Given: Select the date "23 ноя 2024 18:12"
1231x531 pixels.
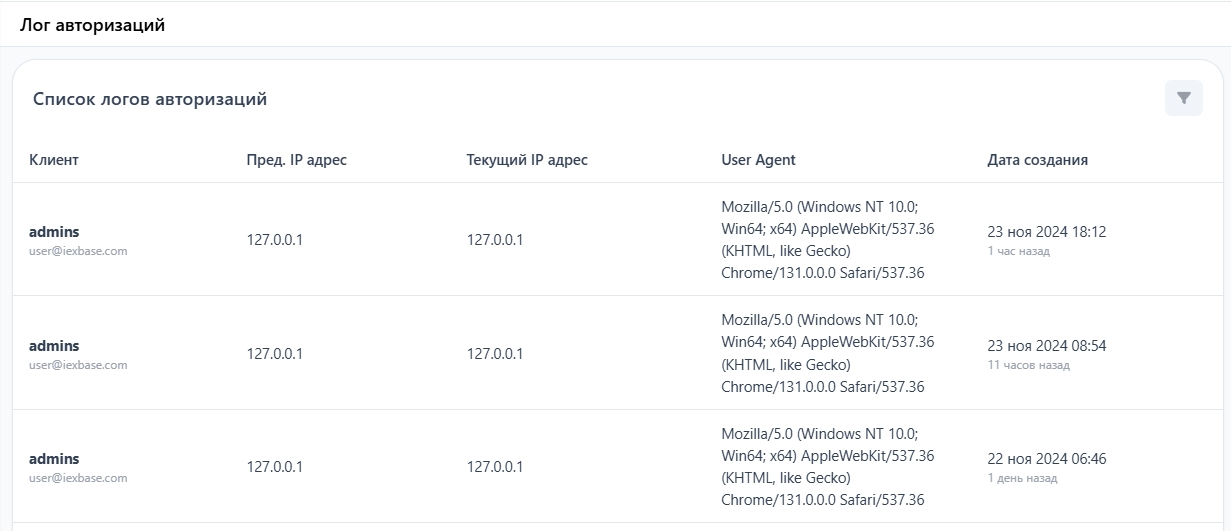Looking at the screenshot, I should pyautogui.click(x=1046, y=232).
